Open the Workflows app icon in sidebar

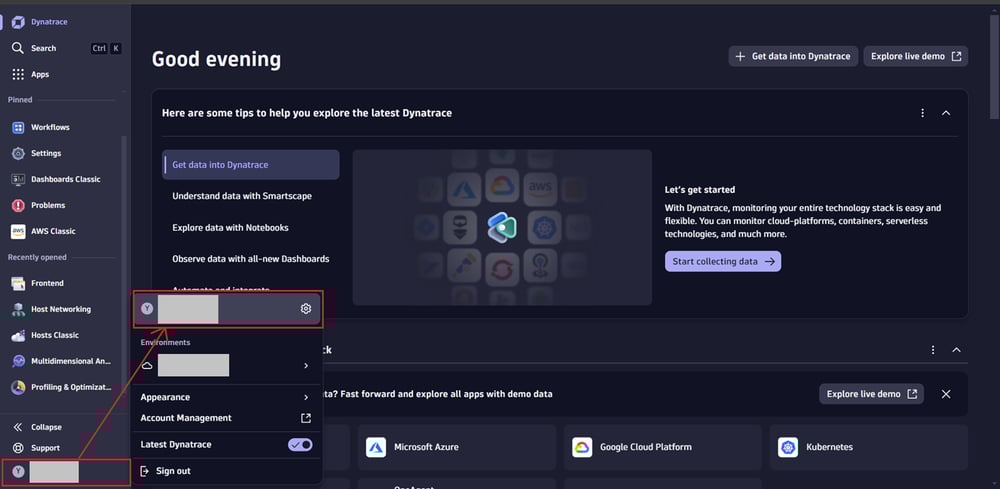(18, 127)
